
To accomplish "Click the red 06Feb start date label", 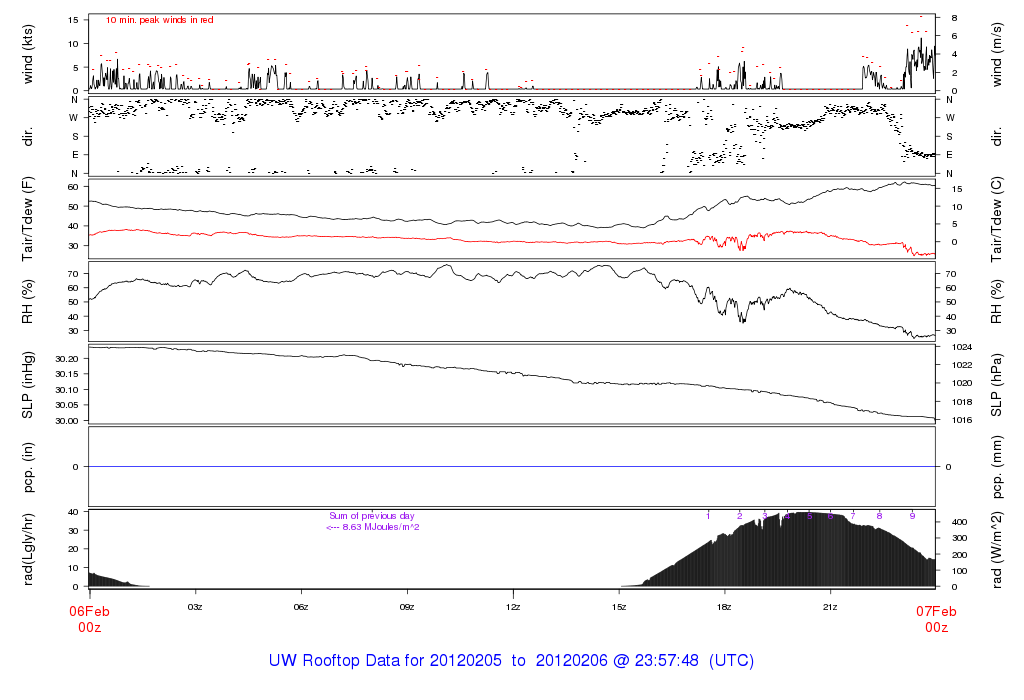I will [x=89, y=611].
